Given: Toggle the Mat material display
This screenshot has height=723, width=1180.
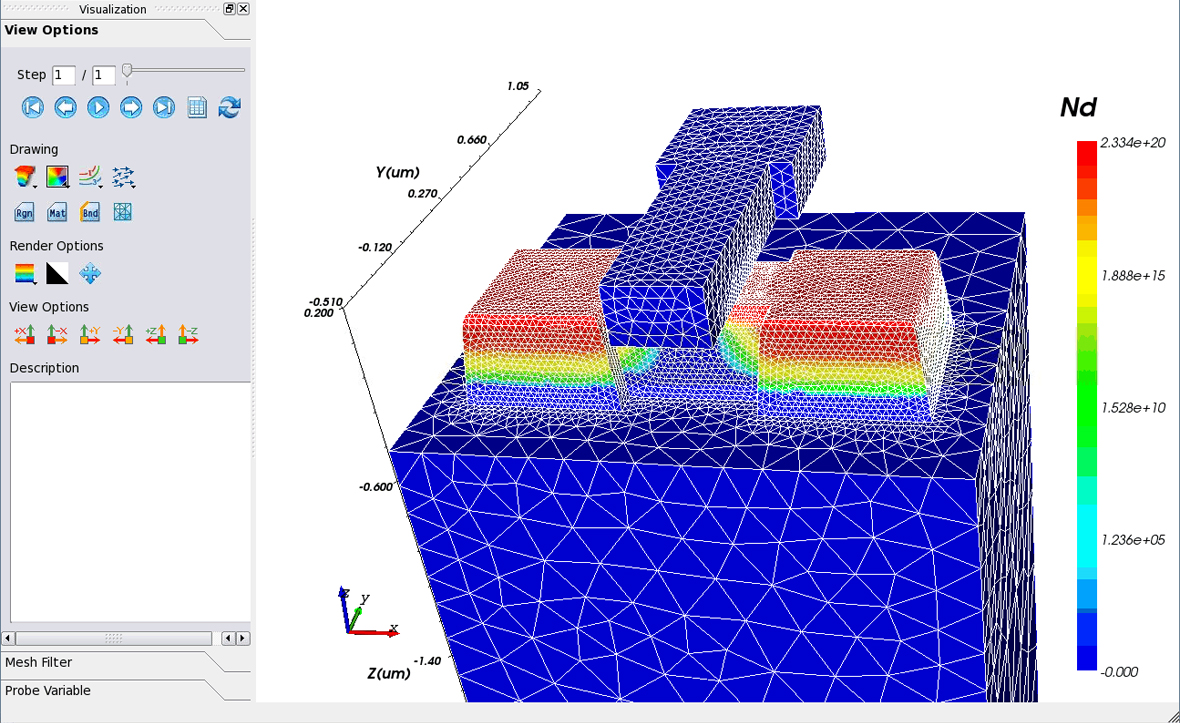Looking at the screenshot, I should click(57, 212).
